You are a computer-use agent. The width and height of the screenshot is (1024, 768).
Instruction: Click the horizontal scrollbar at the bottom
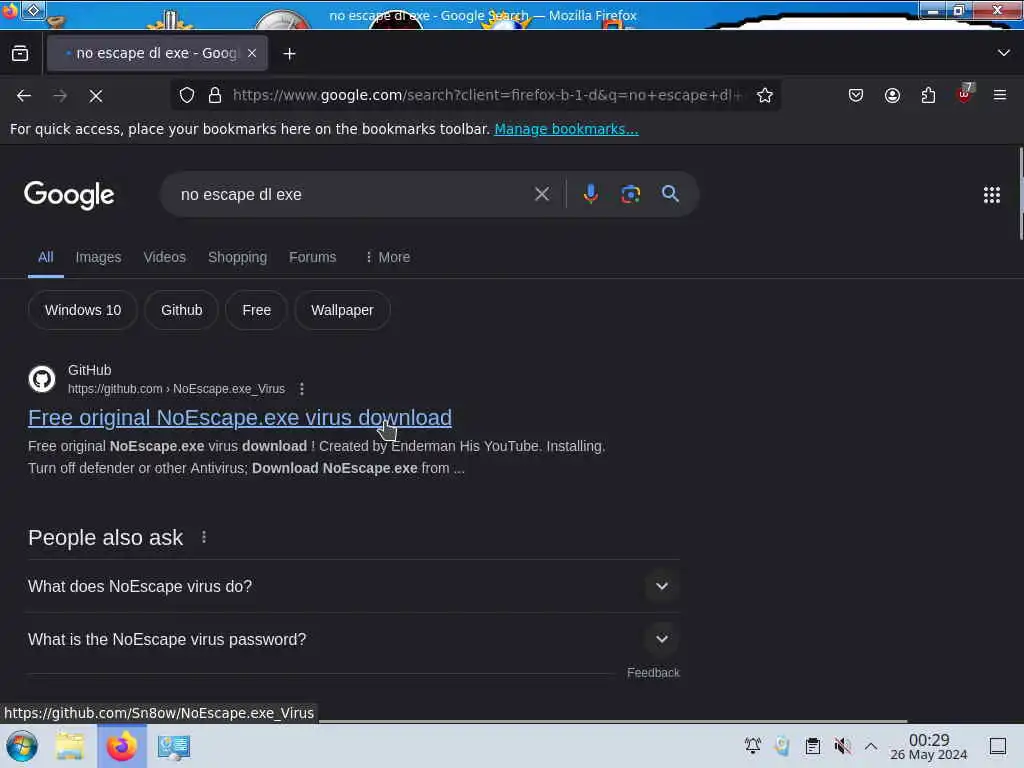[613, 721]
